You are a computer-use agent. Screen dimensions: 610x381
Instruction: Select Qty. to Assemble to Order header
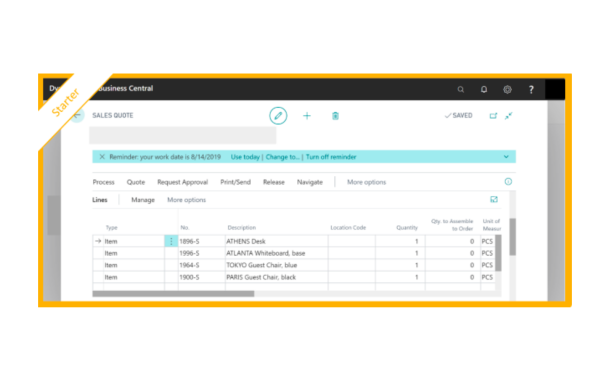[452, 225]
